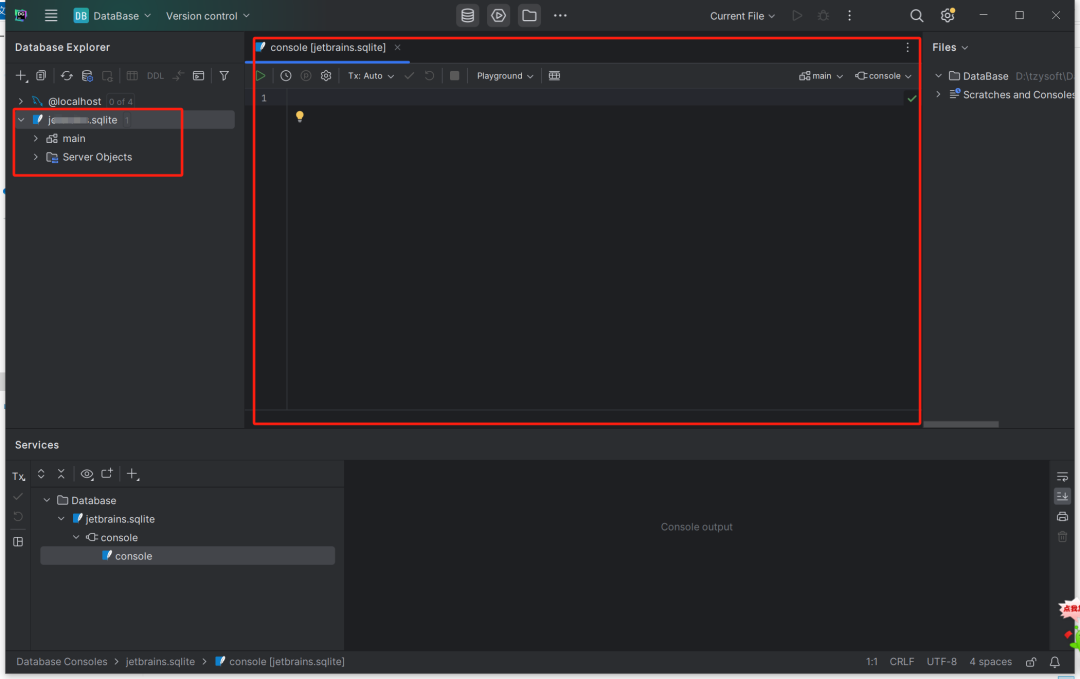Toggle in-editor results table icon

point(554,76)
